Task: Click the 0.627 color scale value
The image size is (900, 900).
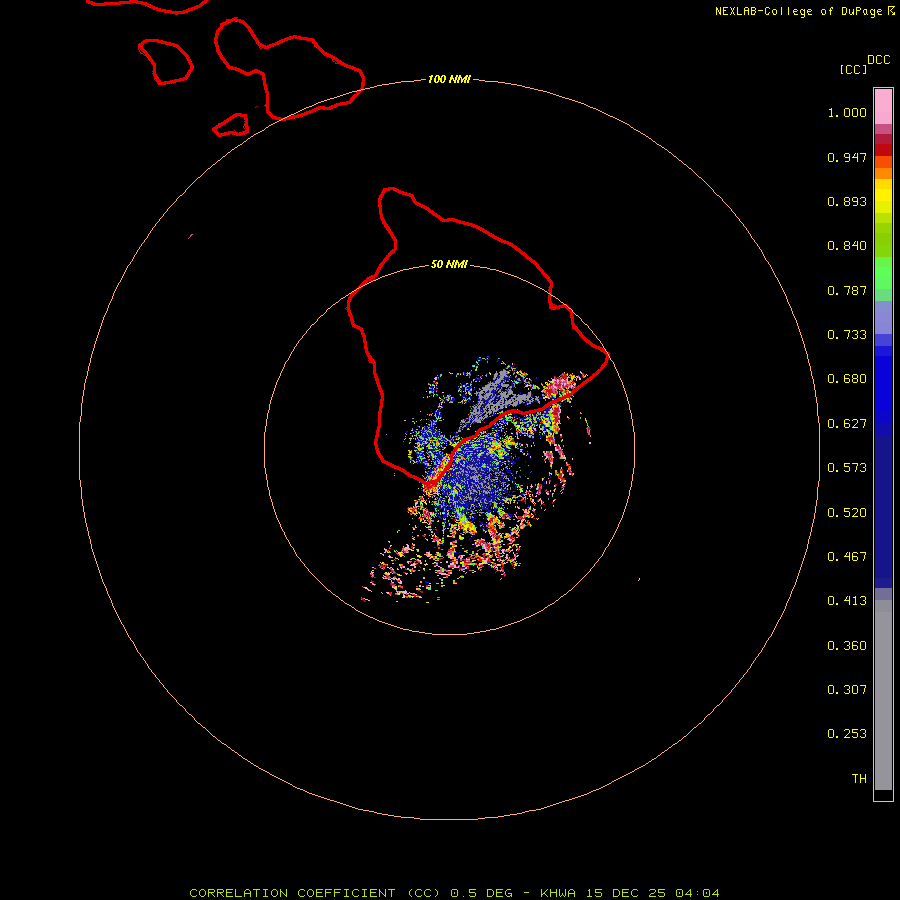Action: pyautogui.click(x=847, y=424)
